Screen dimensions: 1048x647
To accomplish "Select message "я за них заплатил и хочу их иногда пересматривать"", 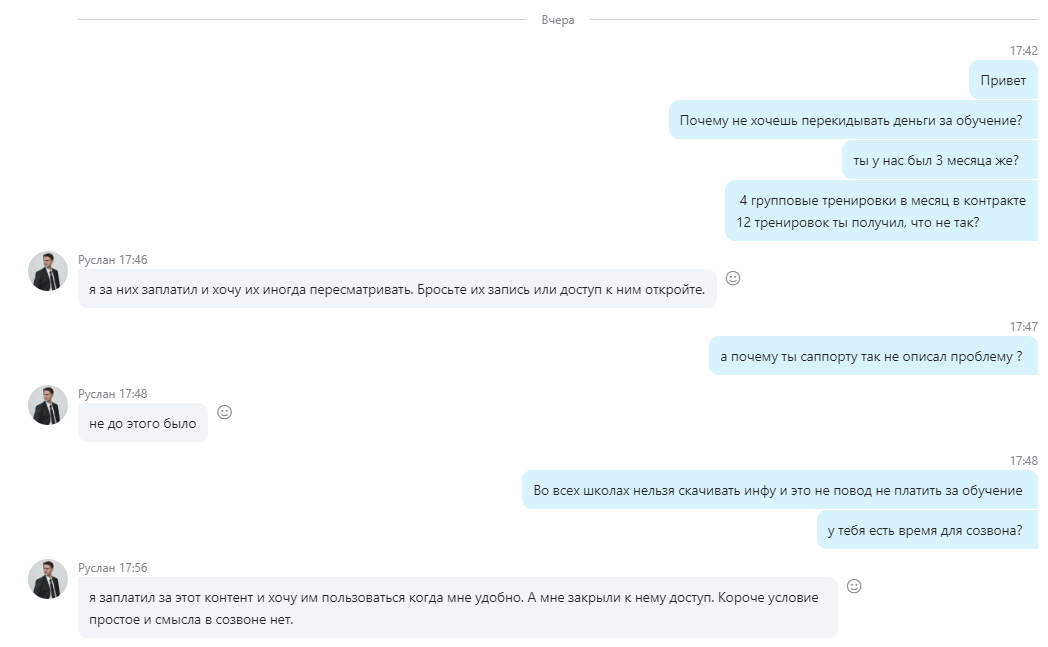I will point(397,289).
